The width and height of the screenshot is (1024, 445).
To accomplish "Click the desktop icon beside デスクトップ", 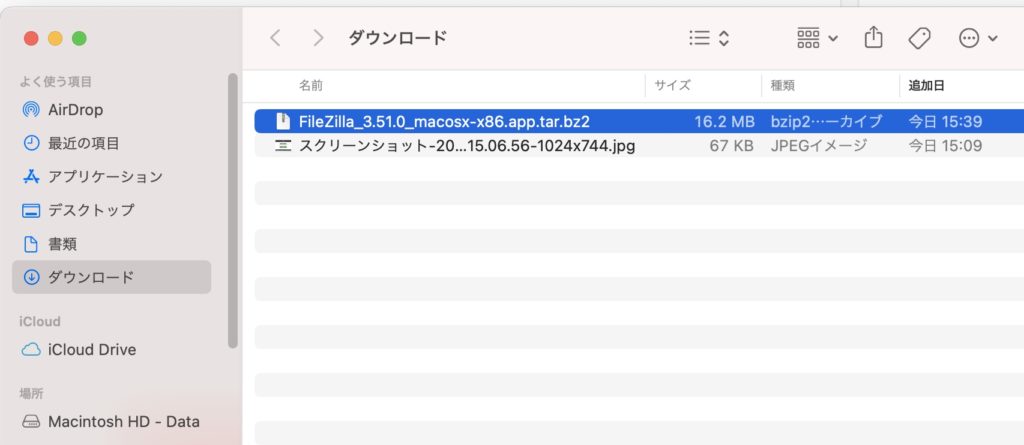I will 31,210.
